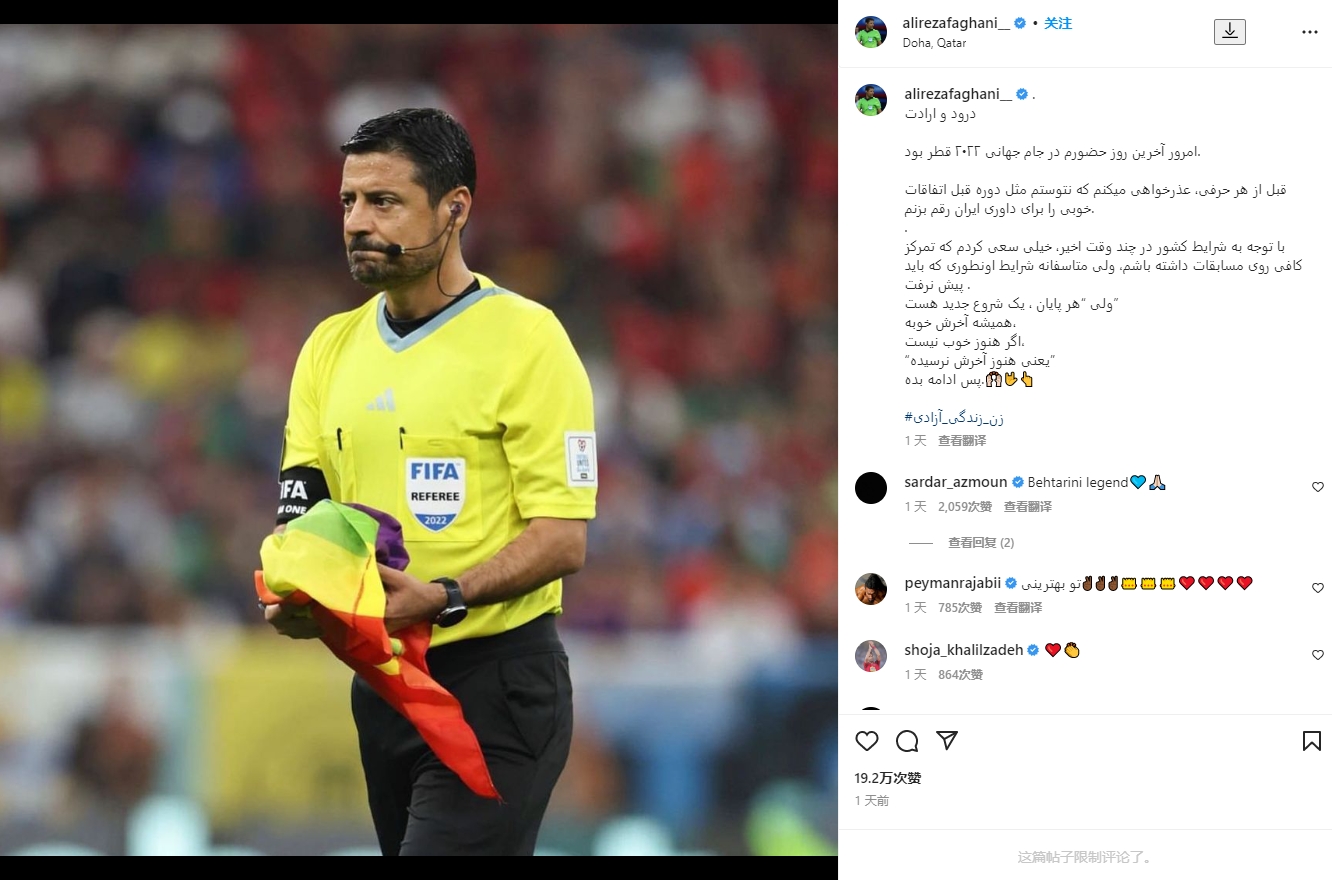Like the post with the heart icon
The width and height of the screenshot is (1332, 880).
click(x=867, y=741)
